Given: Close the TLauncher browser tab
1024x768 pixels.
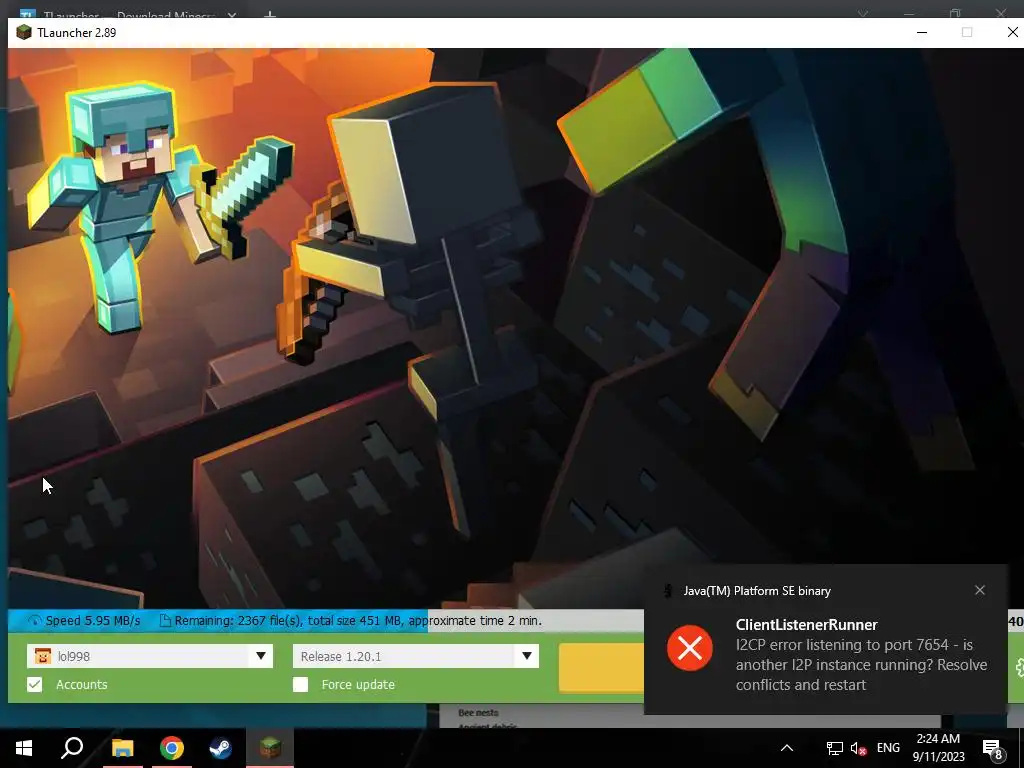Looking at the screenshot, I should tap(232, 14).
